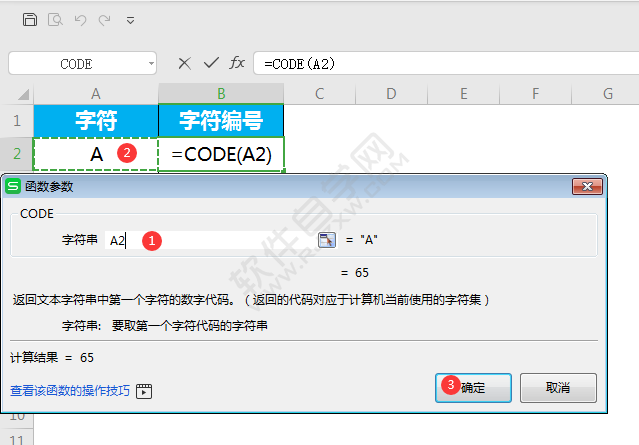Open the Print Preview icon
639x445 pixels.
(55, 20)
